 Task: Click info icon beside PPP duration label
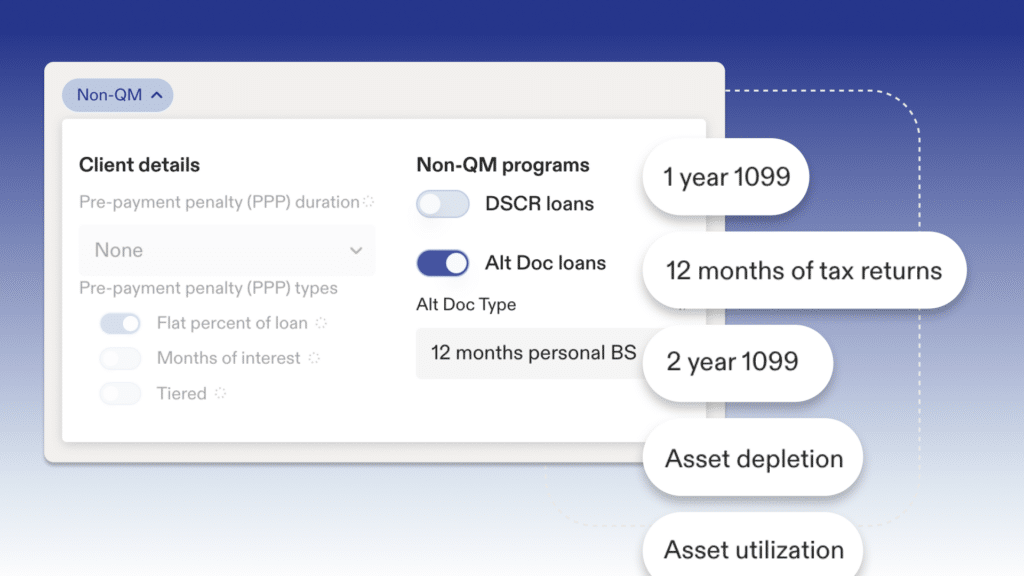coord(369,202)
